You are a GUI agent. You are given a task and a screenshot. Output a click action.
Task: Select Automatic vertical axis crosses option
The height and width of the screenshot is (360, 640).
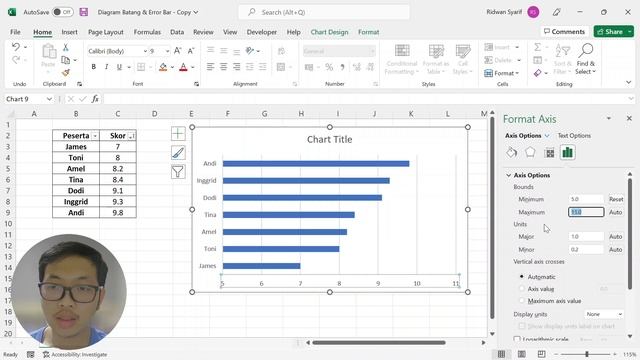tap(522, 277)
